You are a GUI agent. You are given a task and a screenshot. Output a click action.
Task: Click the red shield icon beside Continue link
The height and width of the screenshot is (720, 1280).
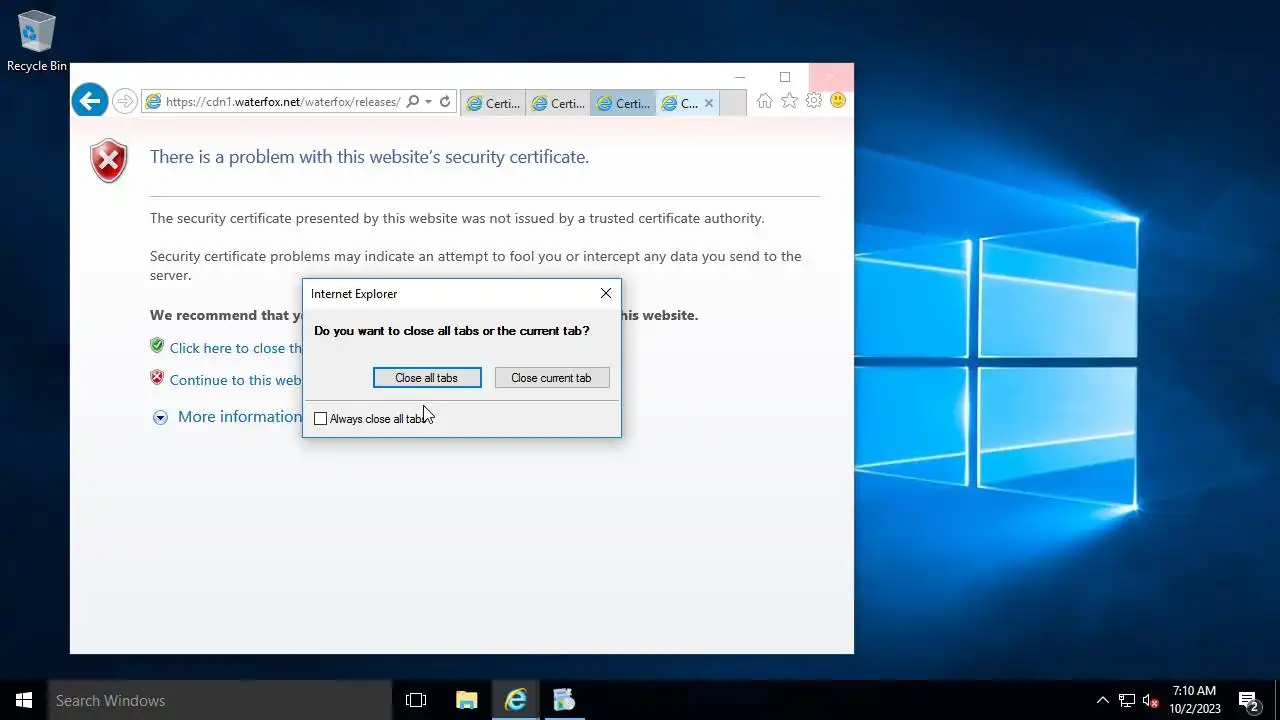(x=157, y=378)
